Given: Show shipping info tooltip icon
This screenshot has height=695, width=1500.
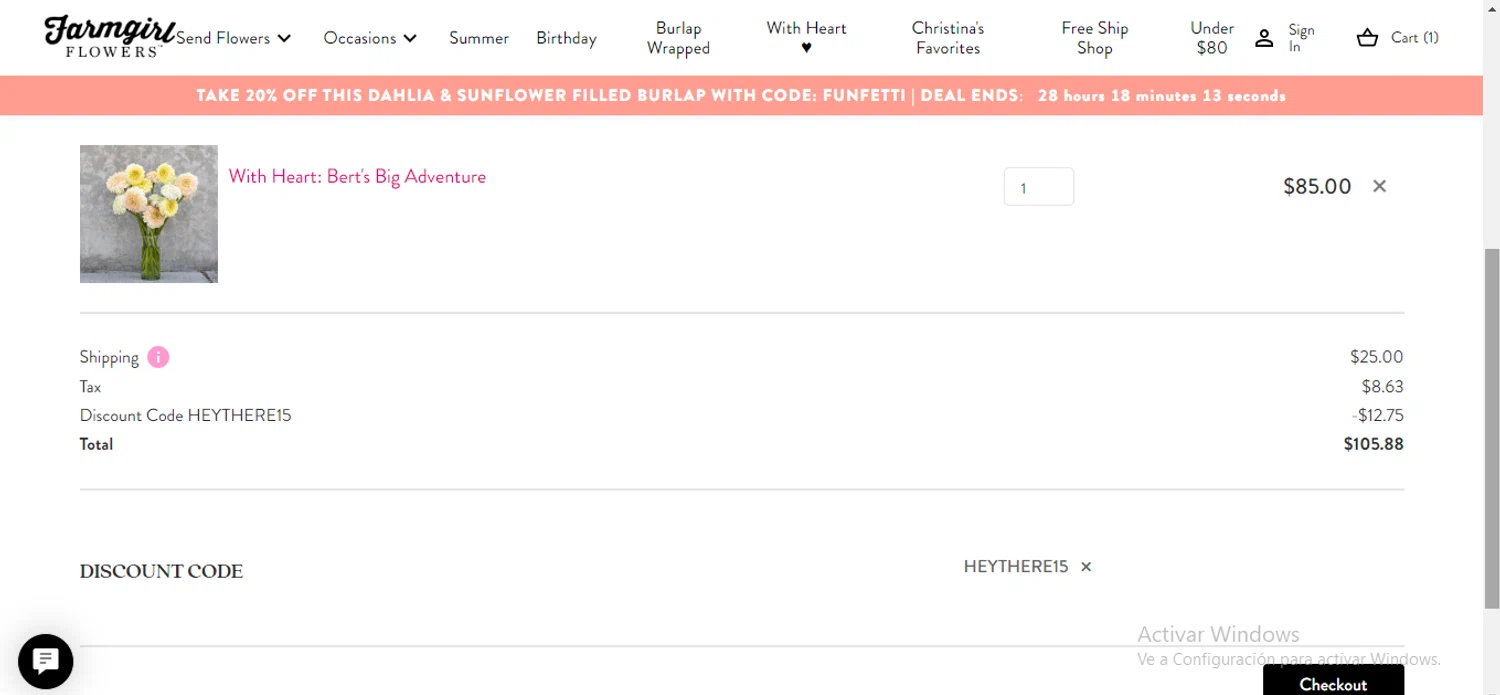Looking at the screenshot, I should click(x=158, y=357).
